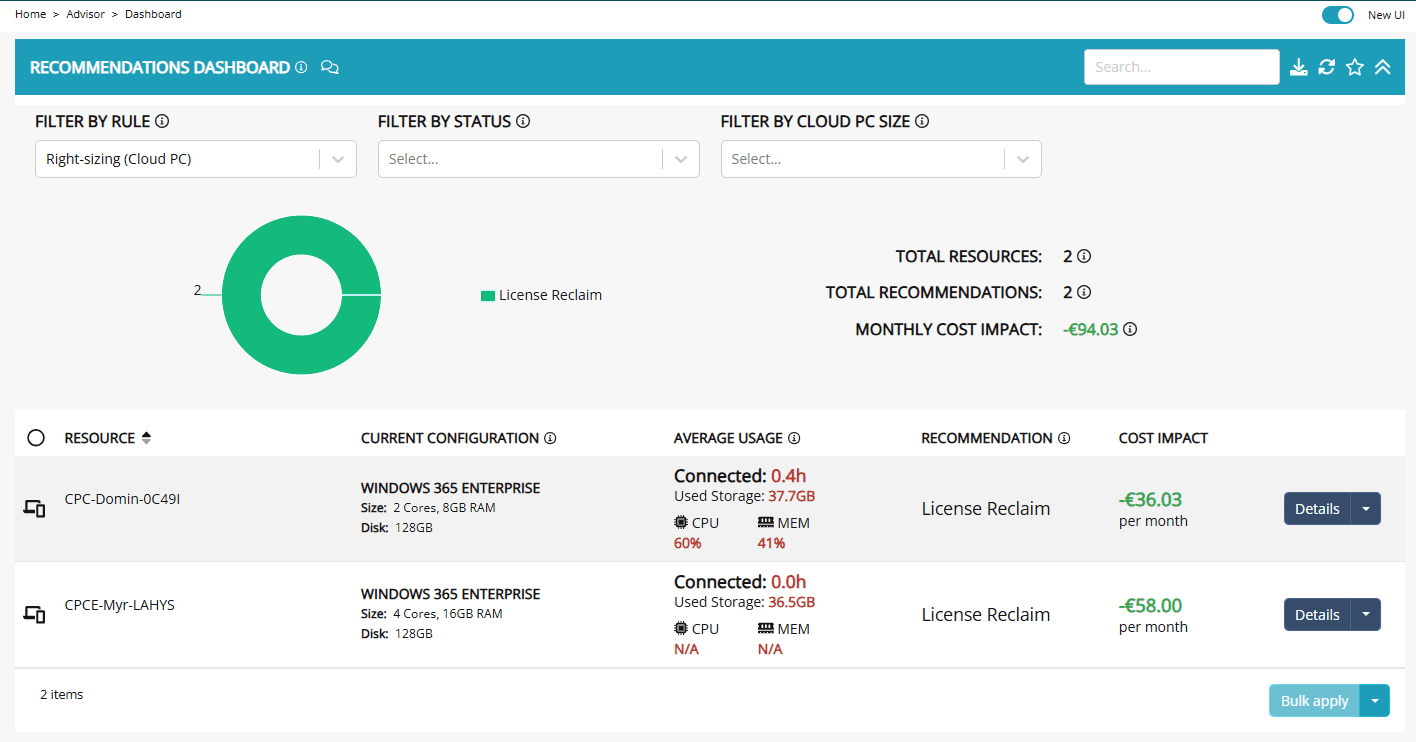Click info icon next to Average Usage
Viewport: 1416px width, 742px height.
coord(794,438)
